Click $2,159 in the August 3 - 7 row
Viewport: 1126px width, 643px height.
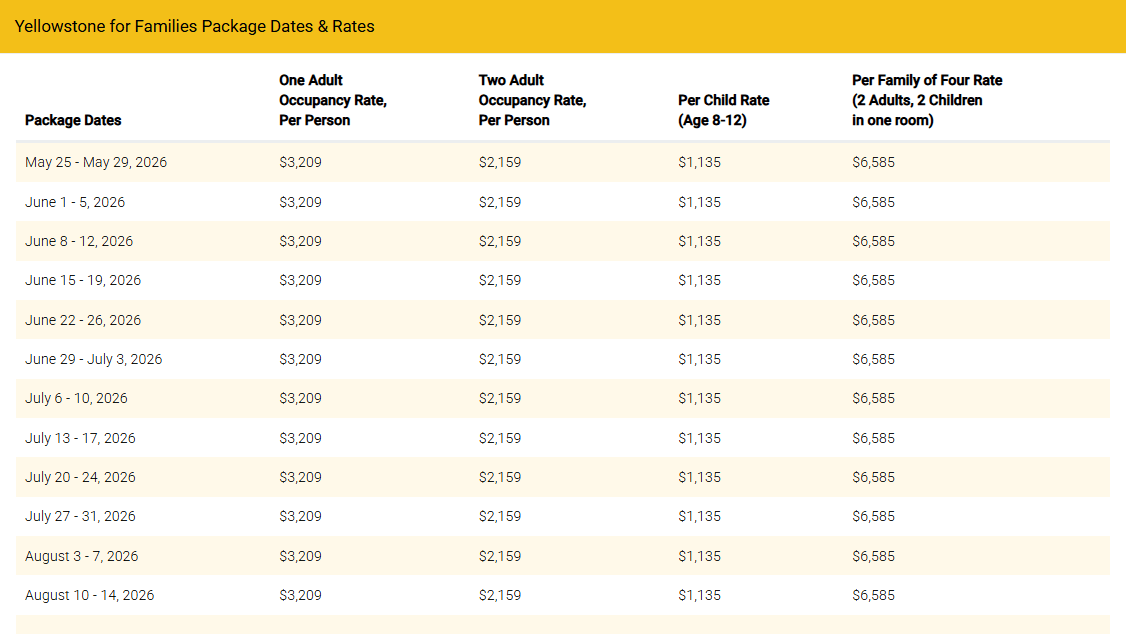click(x=500, y=556)
